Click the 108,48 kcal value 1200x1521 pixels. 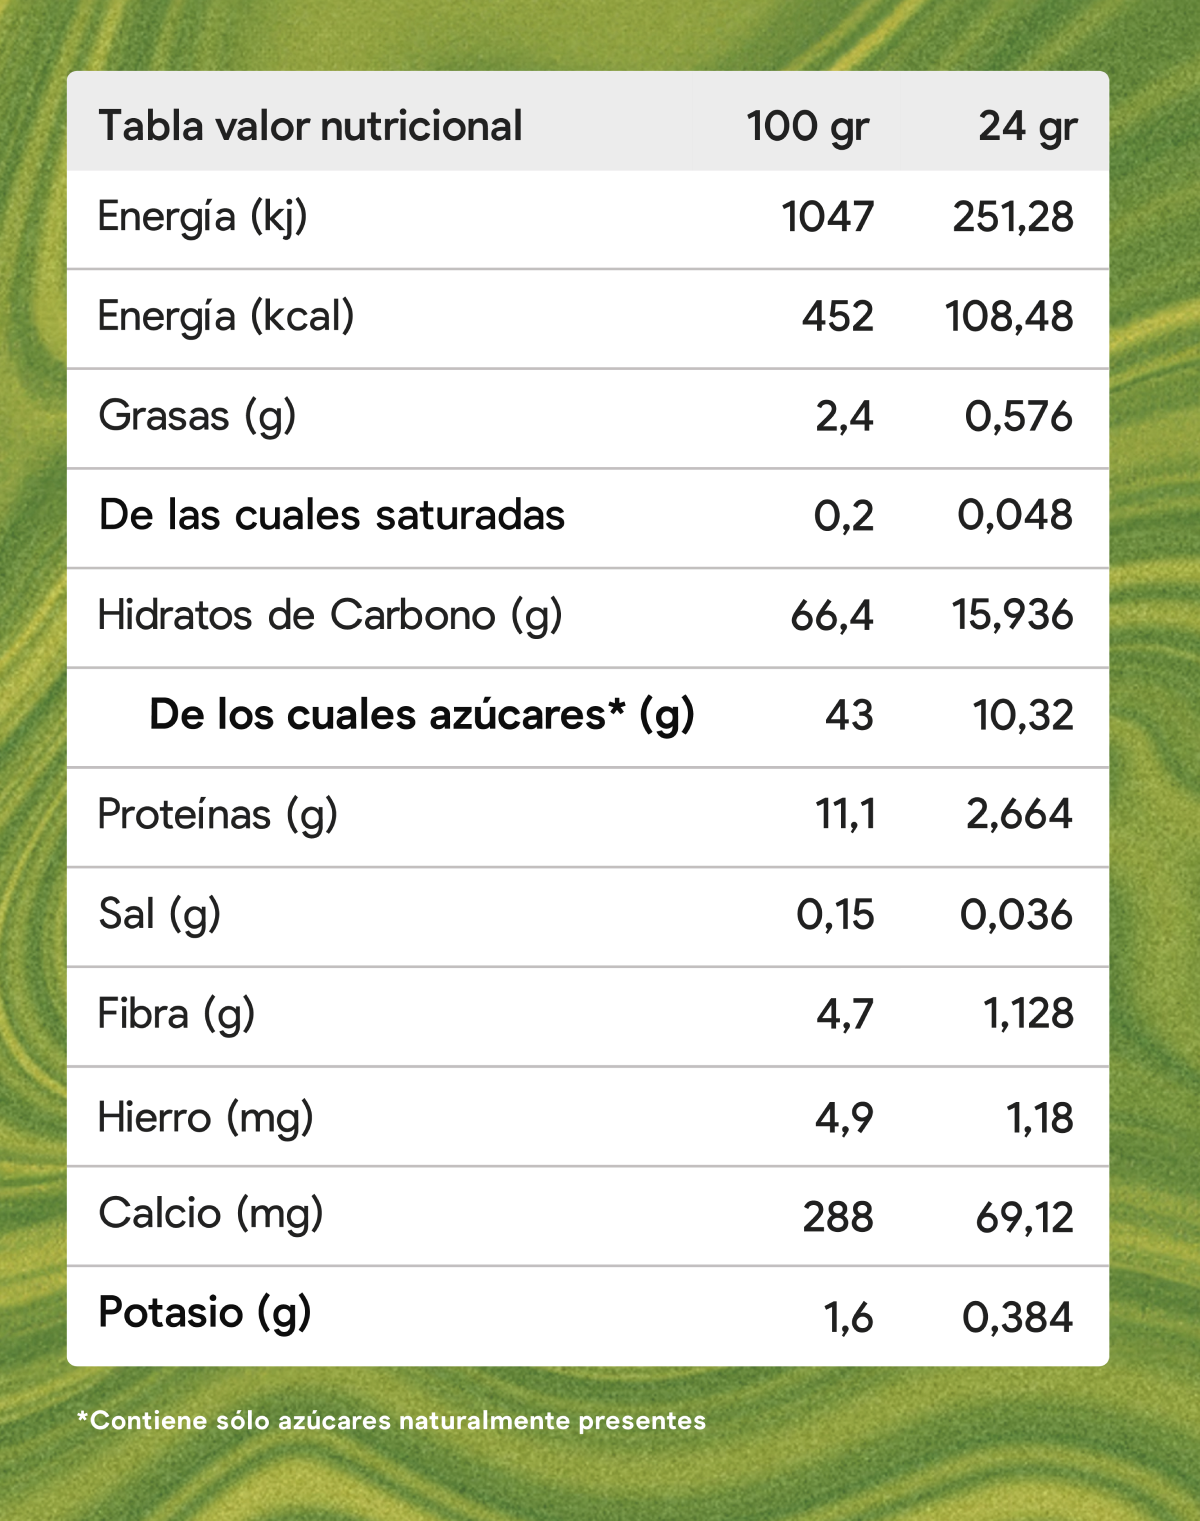tap(1009, 317)
